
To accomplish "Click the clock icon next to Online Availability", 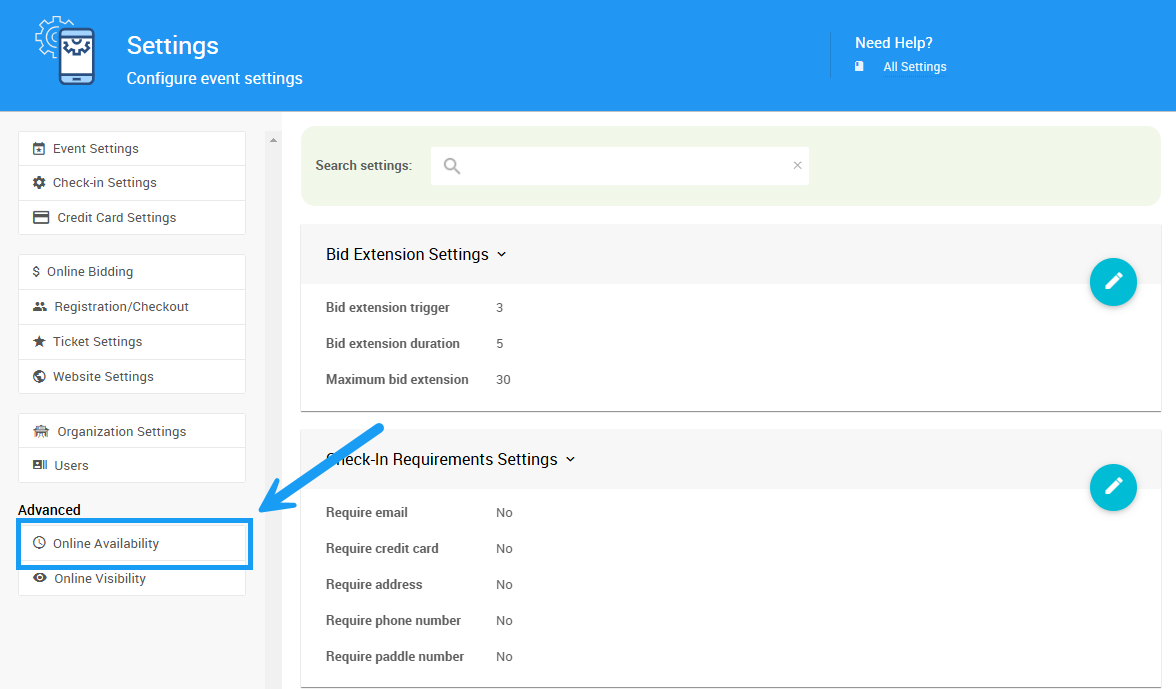I will [40, 543].
